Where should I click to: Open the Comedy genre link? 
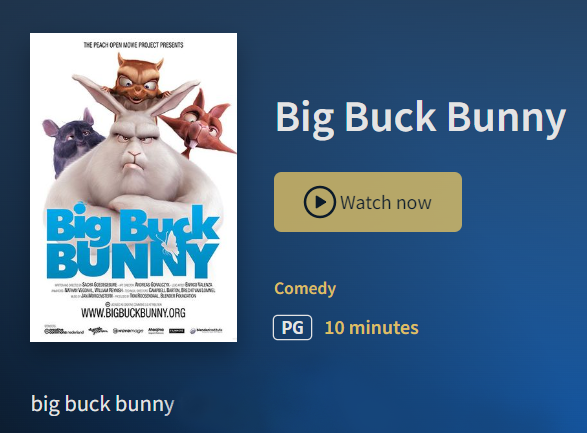(x=305, y=289)
